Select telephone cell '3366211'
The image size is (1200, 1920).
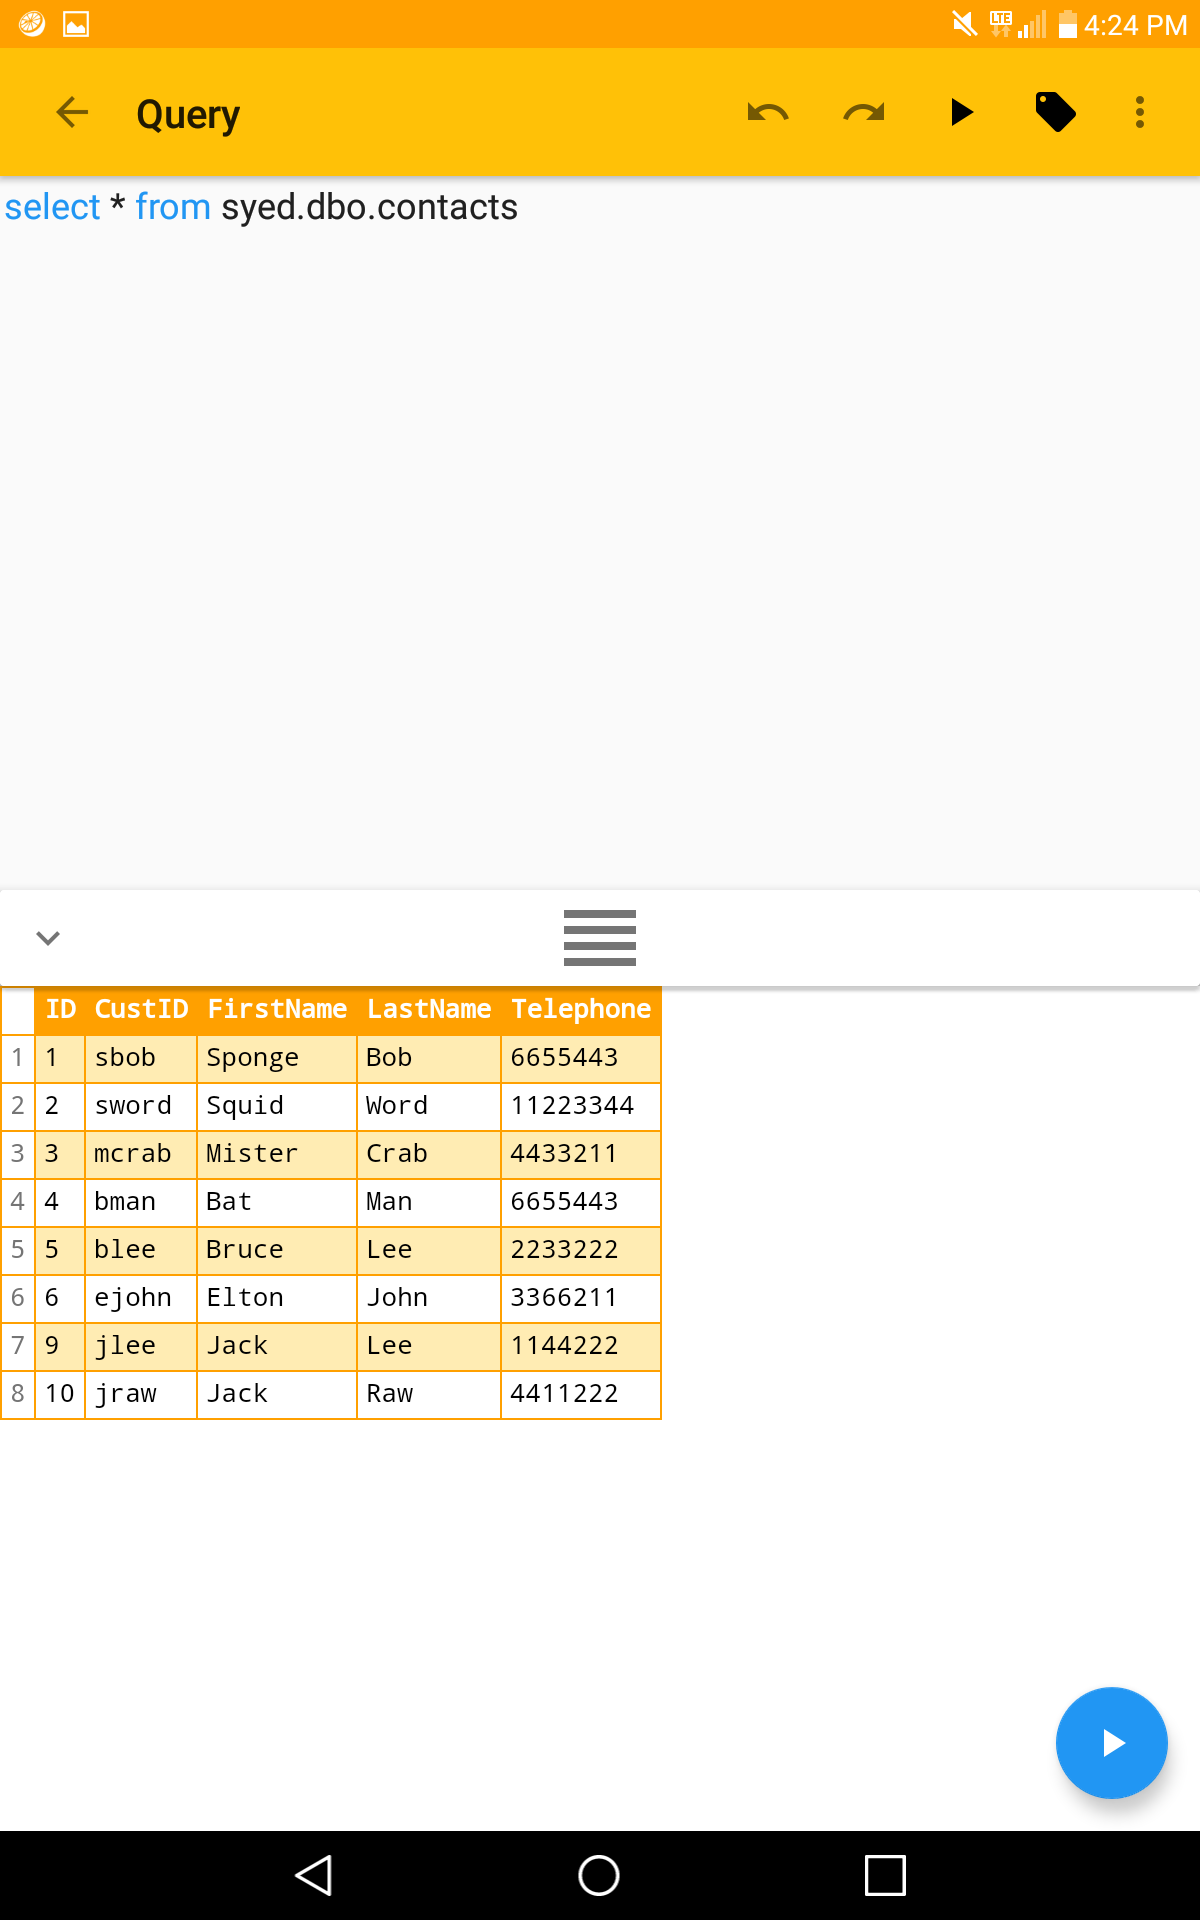(x=581, y=1298)
